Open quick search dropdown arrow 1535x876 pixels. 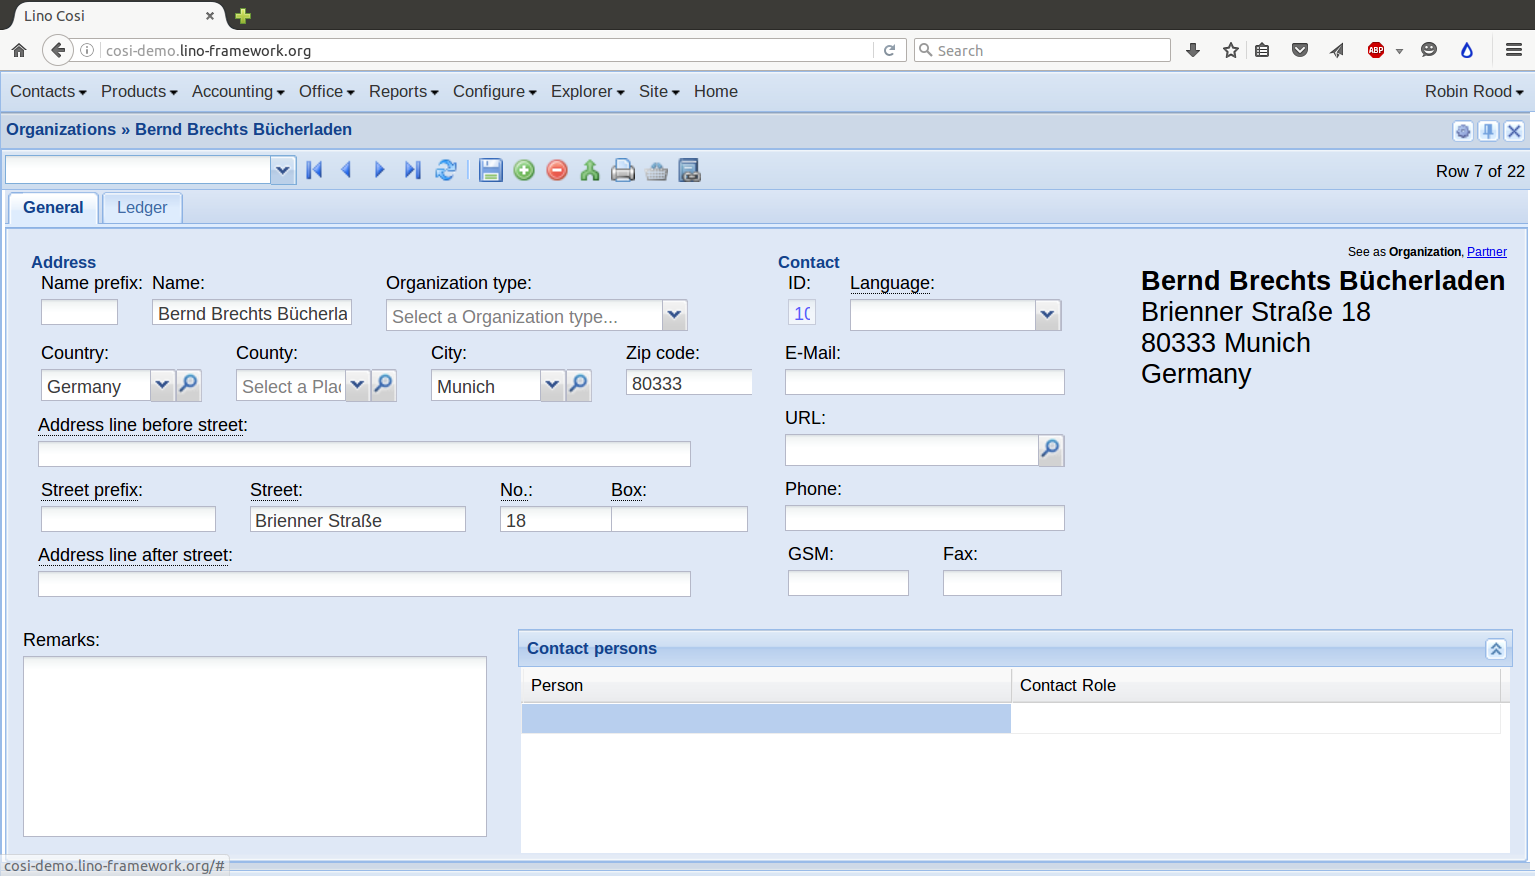(x=283, y=170)
